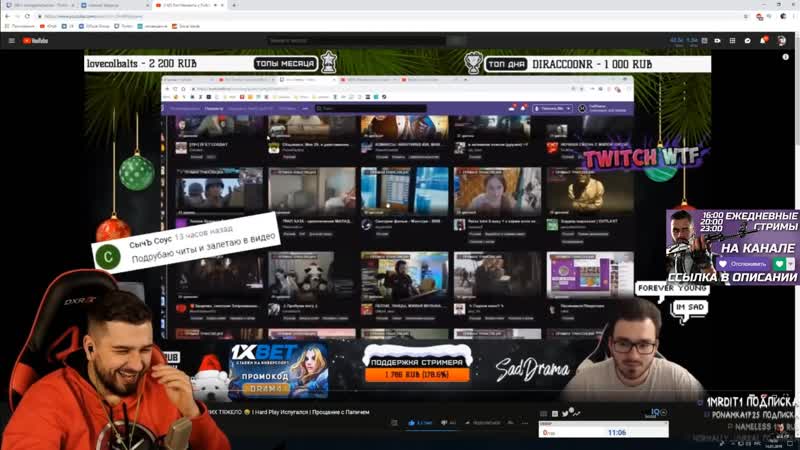800x450 pixels.
Task: Click the red extension icon in the toolbar
Action: coord(760,17)
